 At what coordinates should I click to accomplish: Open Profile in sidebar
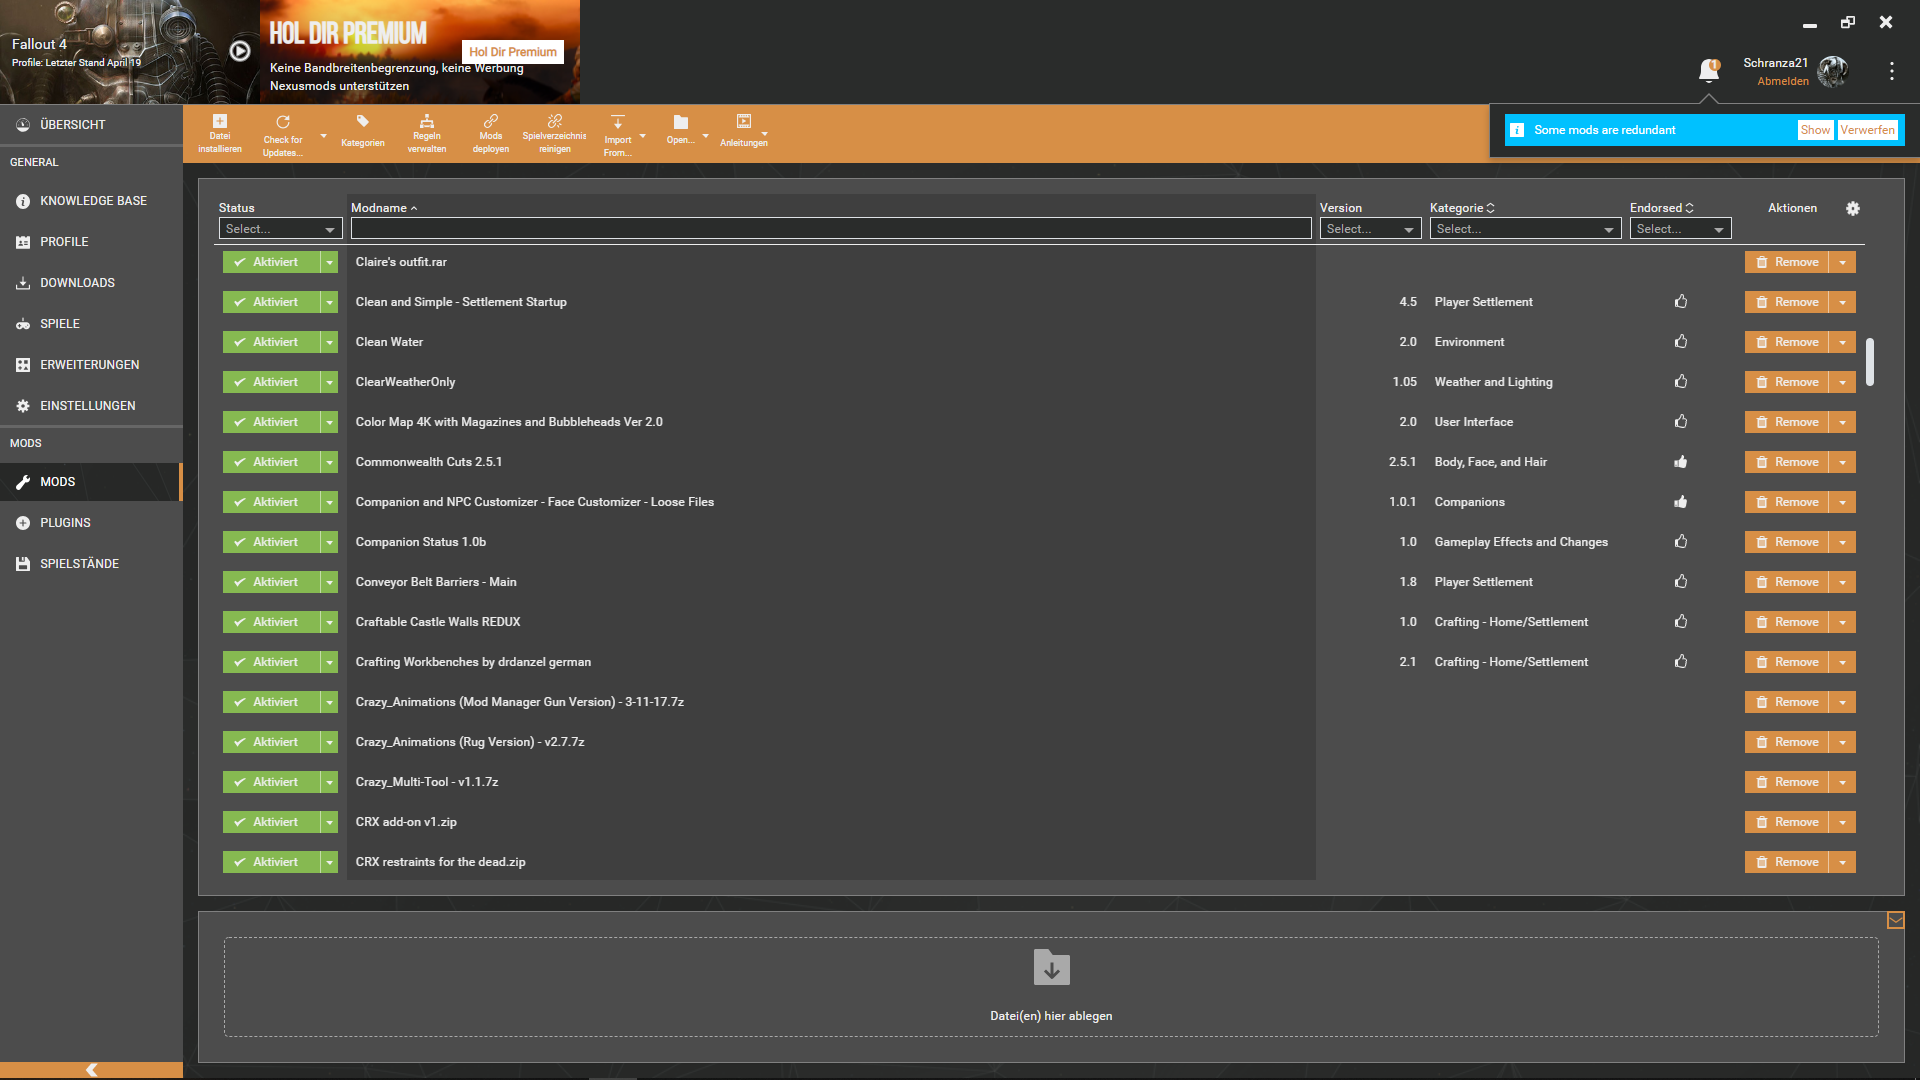pos(91,242)
